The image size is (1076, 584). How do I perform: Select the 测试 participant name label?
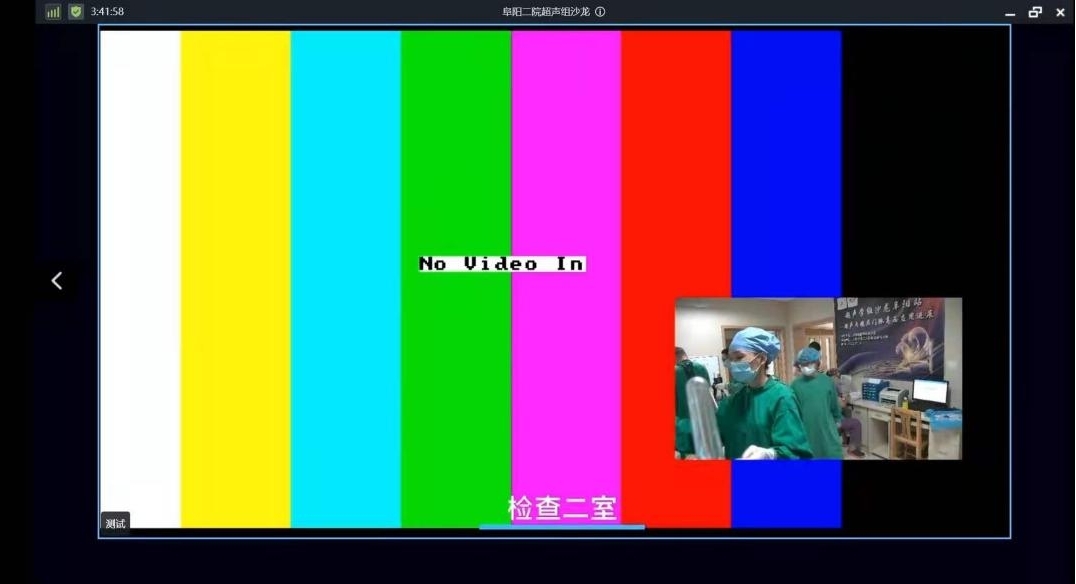click(x=115, y=523)
